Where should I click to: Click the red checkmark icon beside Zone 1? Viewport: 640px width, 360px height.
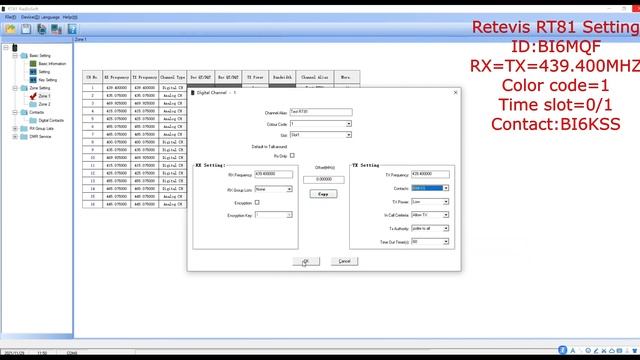pos(33,96)
